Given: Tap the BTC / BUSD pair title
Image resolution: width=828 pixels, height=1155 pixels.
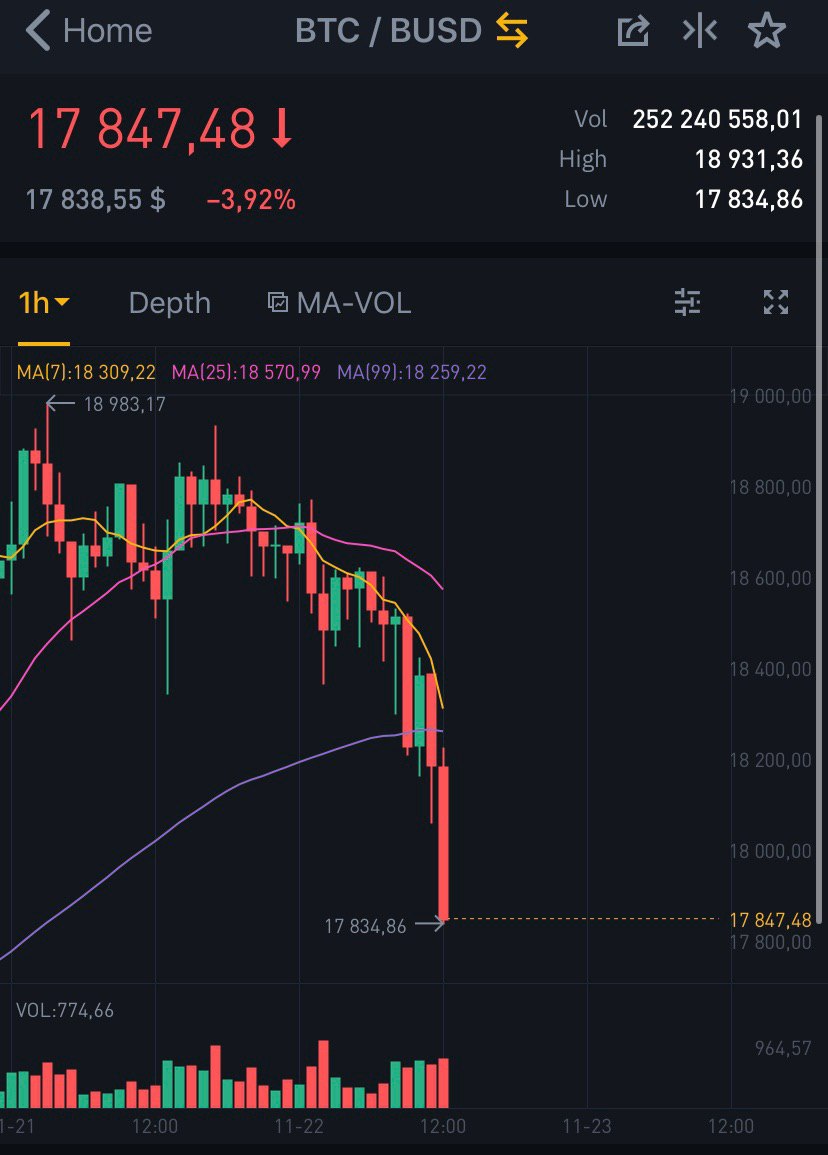Looking at the screenshot, I should click(388, 31).
